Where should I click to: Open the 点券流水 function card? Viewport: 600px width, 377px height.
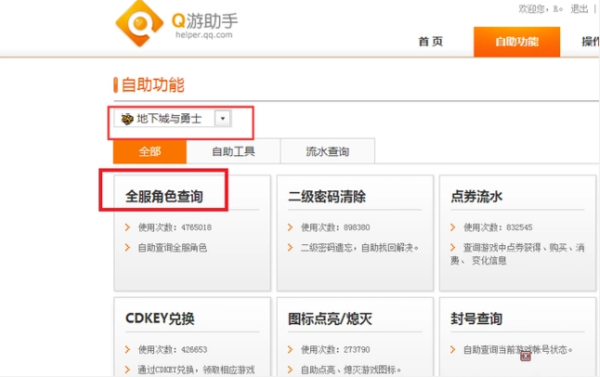[x=517, y=233]
